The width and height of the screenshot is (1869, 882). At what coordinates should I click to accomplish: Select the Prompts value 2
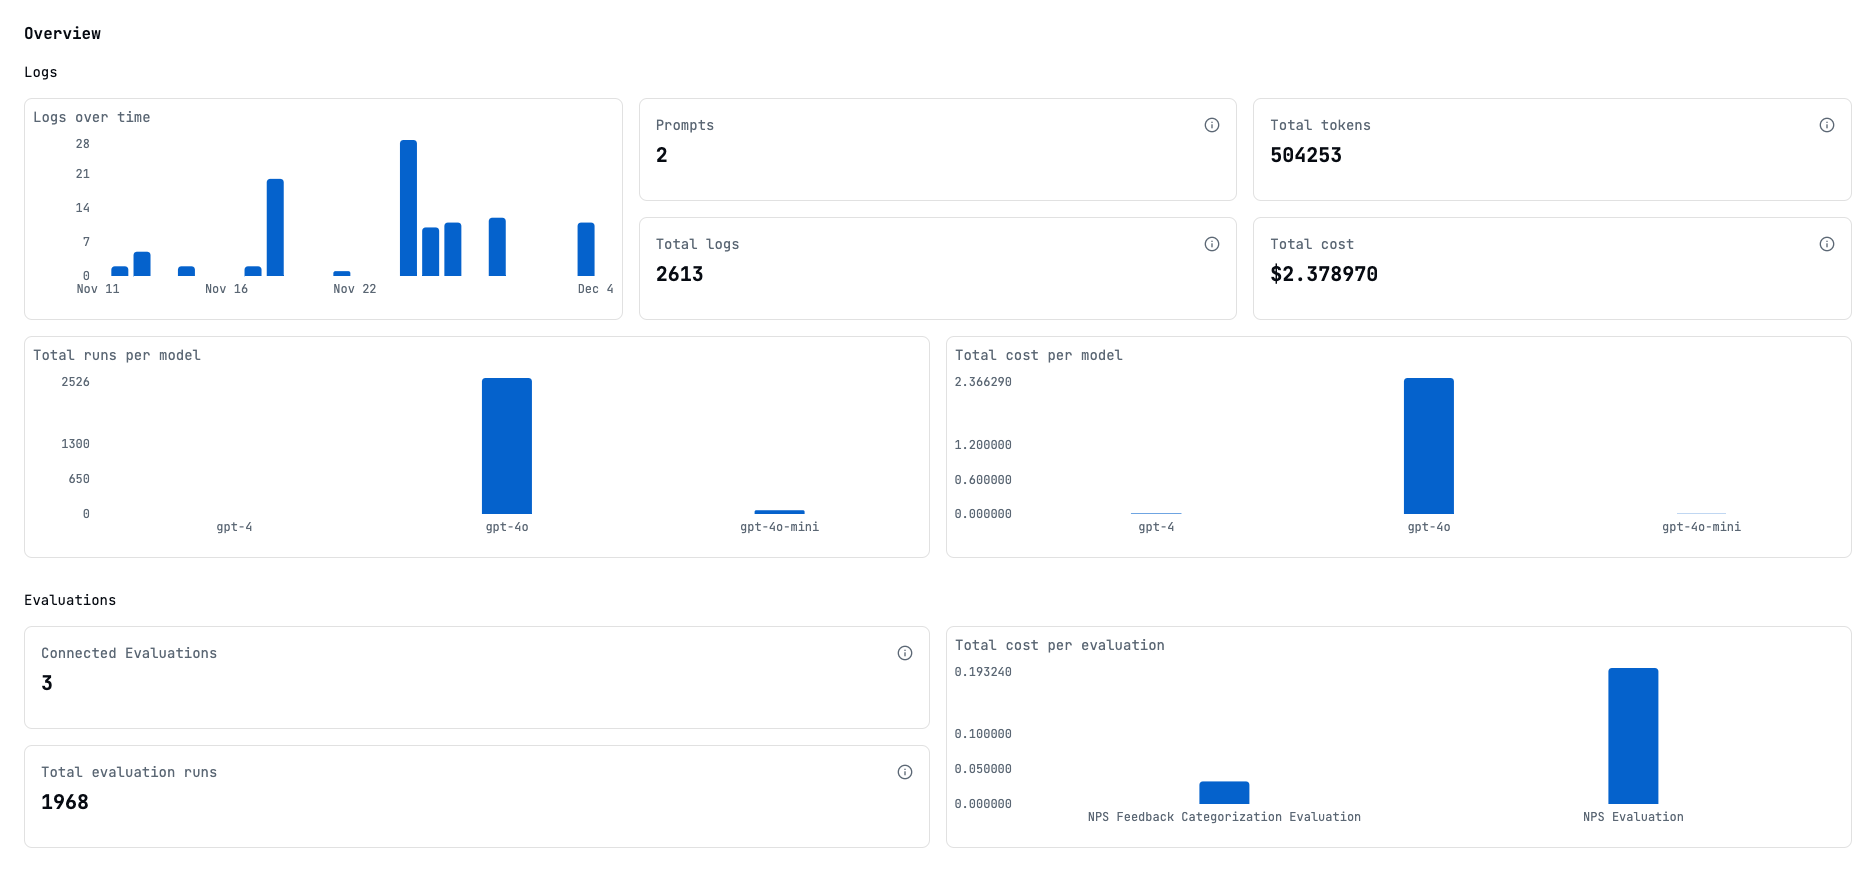click(661, 155)
